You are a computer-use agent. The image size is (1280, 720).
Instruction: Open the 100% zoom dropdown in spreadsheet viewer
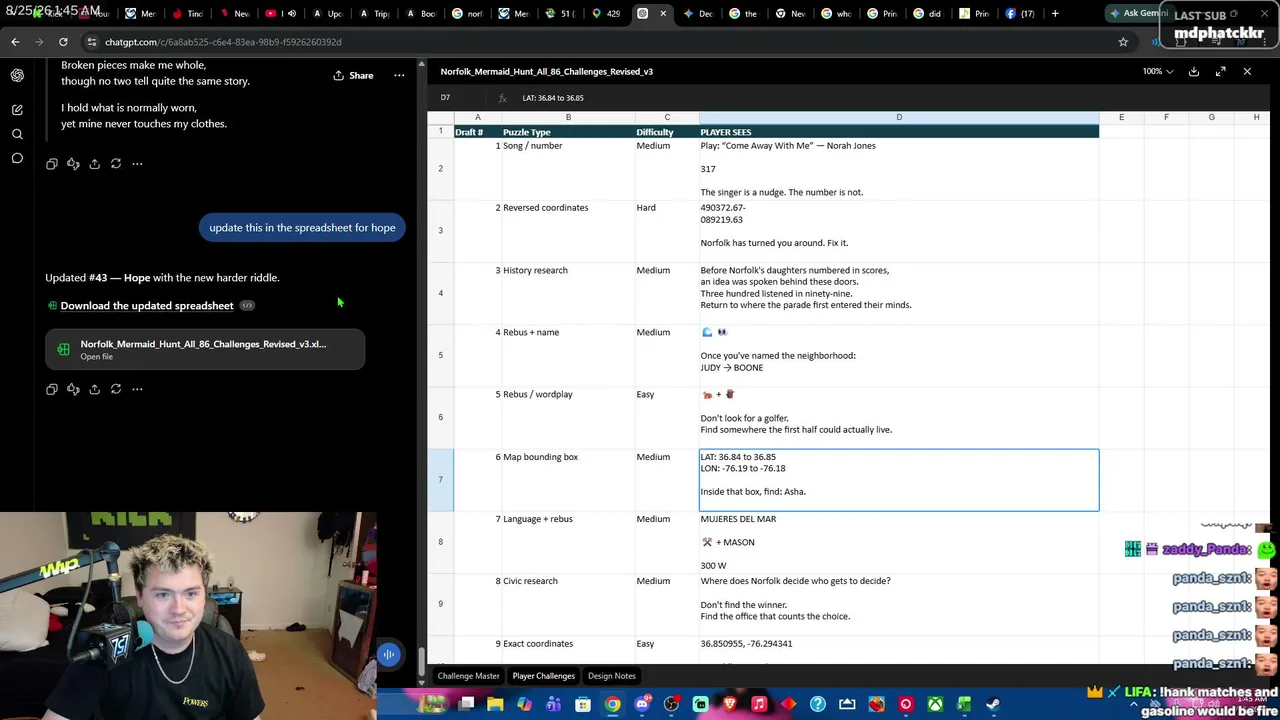coord(1158,72)
